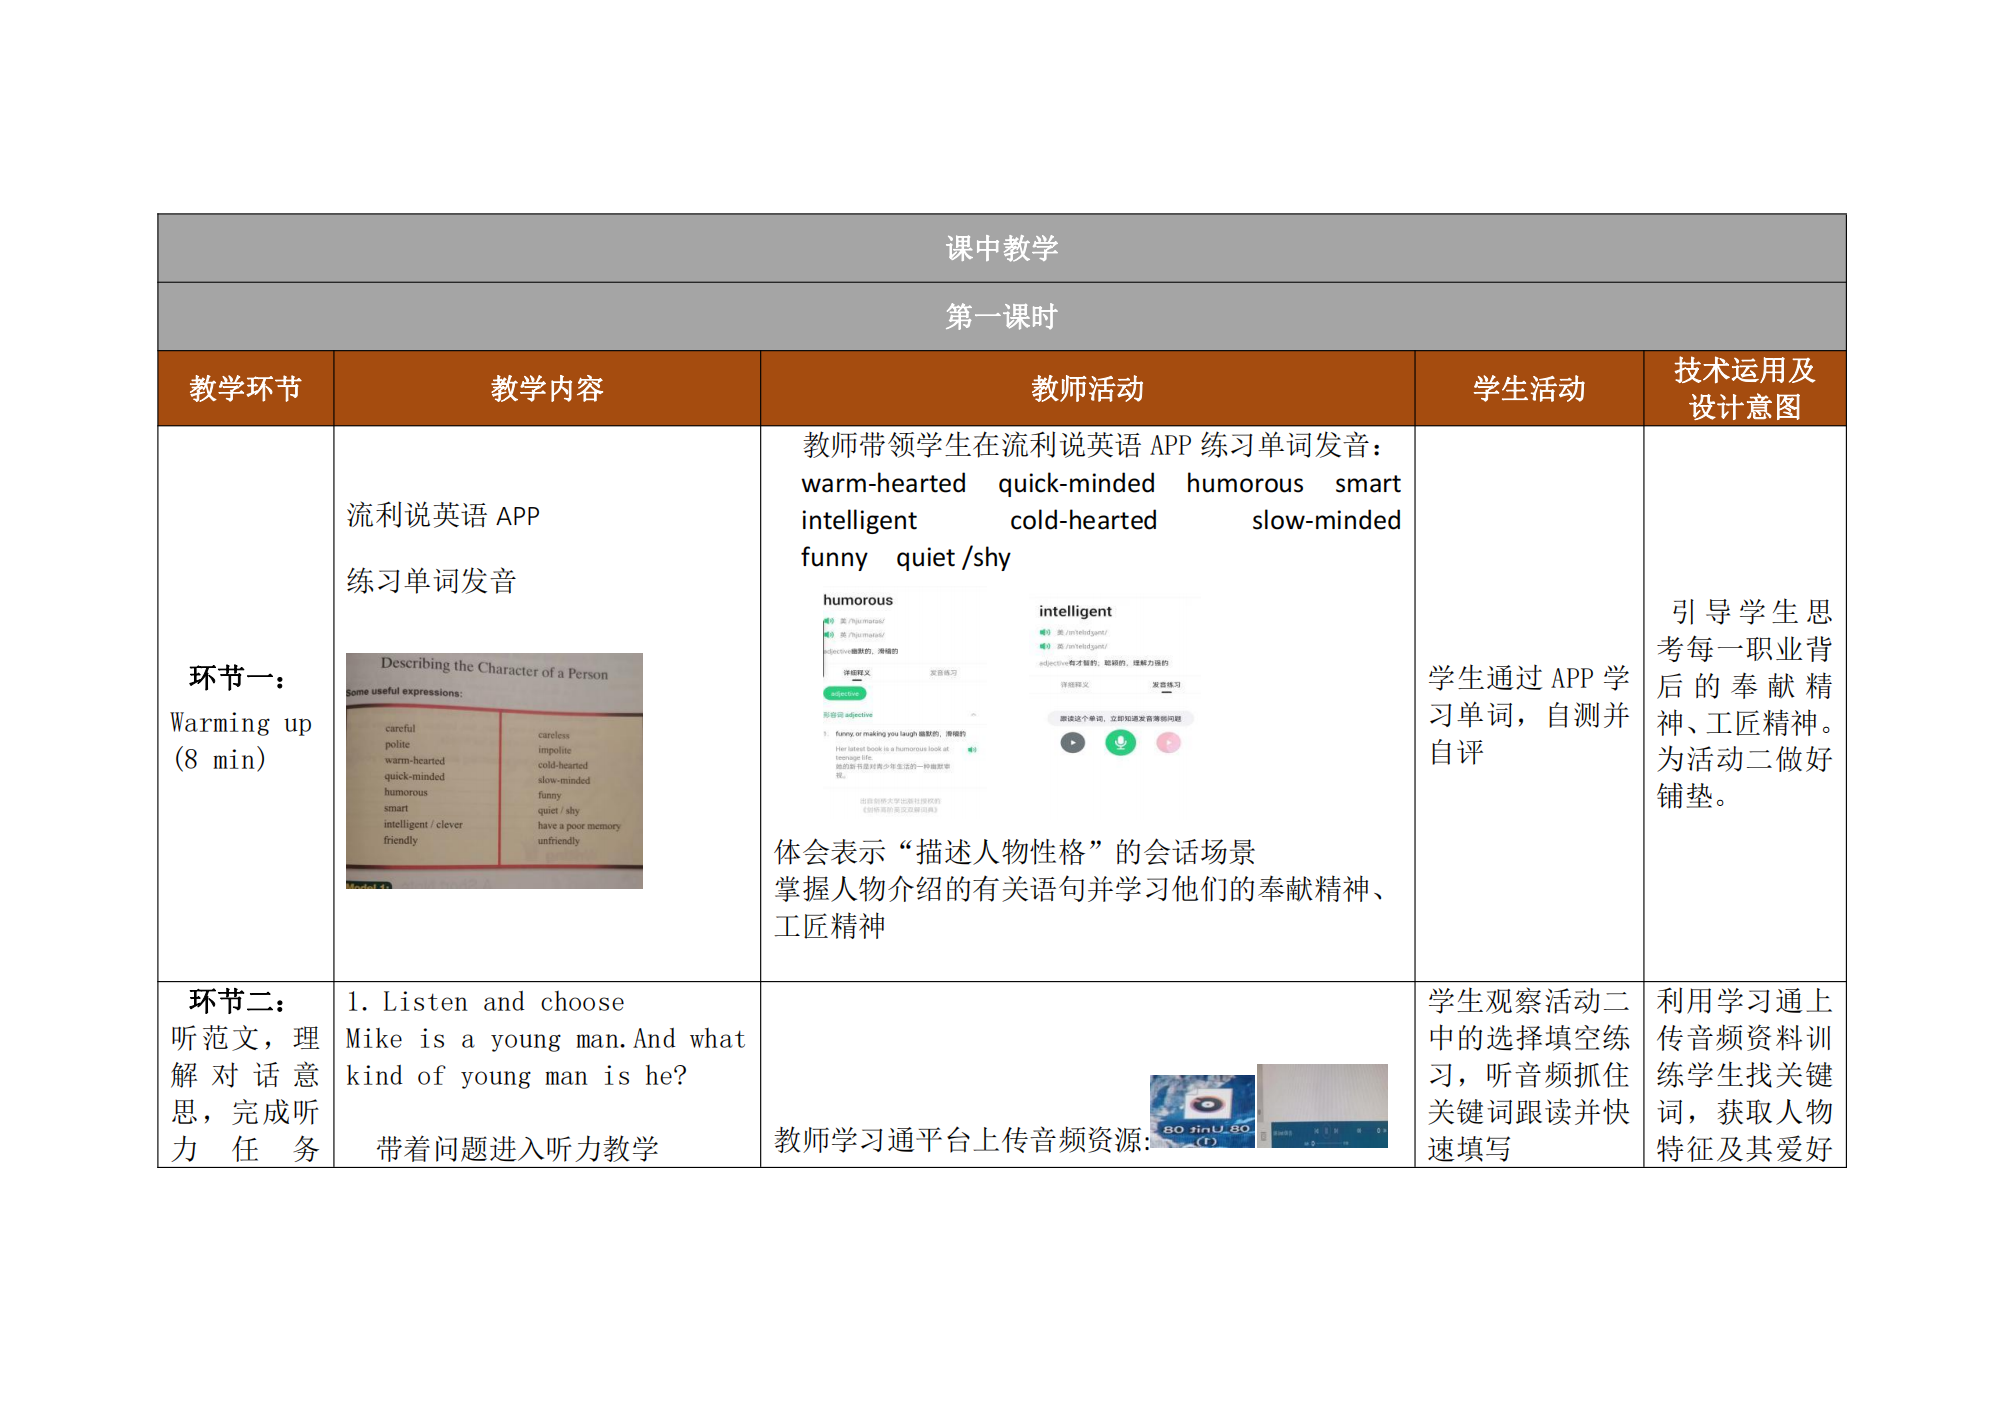Click the dark teal audio player screenshot
The width and height of the screenshot is (1995, 1411).
tap(1322, 1105)
